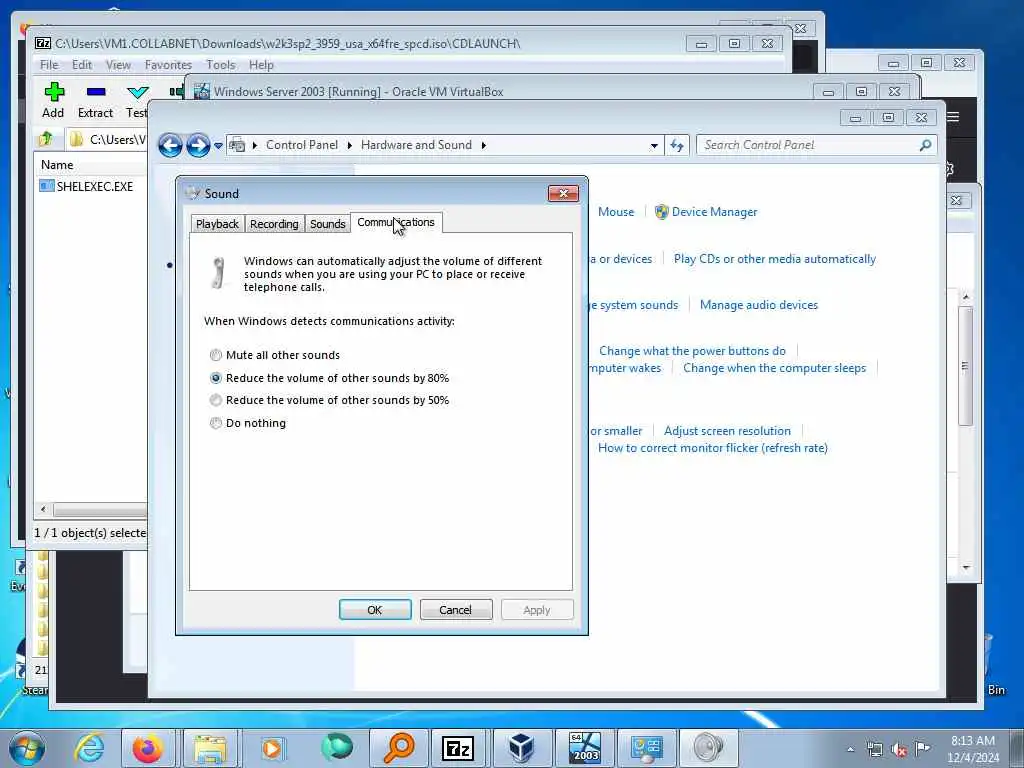1024x768 pixels.
Task: Open Change when the computer sleeps
Action: [x=775, y=368]
